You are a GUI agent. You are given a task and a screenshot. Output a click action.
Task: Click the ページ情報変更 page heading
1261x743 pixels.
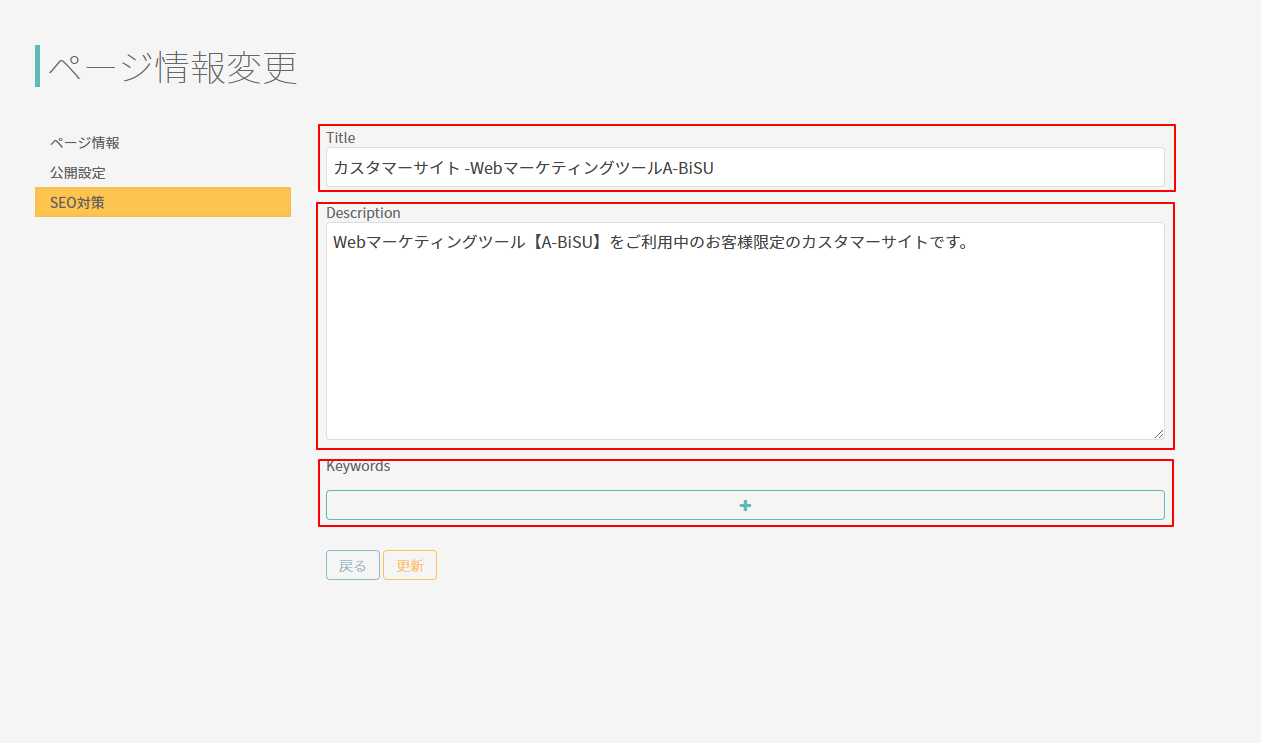tap(173, 67)
